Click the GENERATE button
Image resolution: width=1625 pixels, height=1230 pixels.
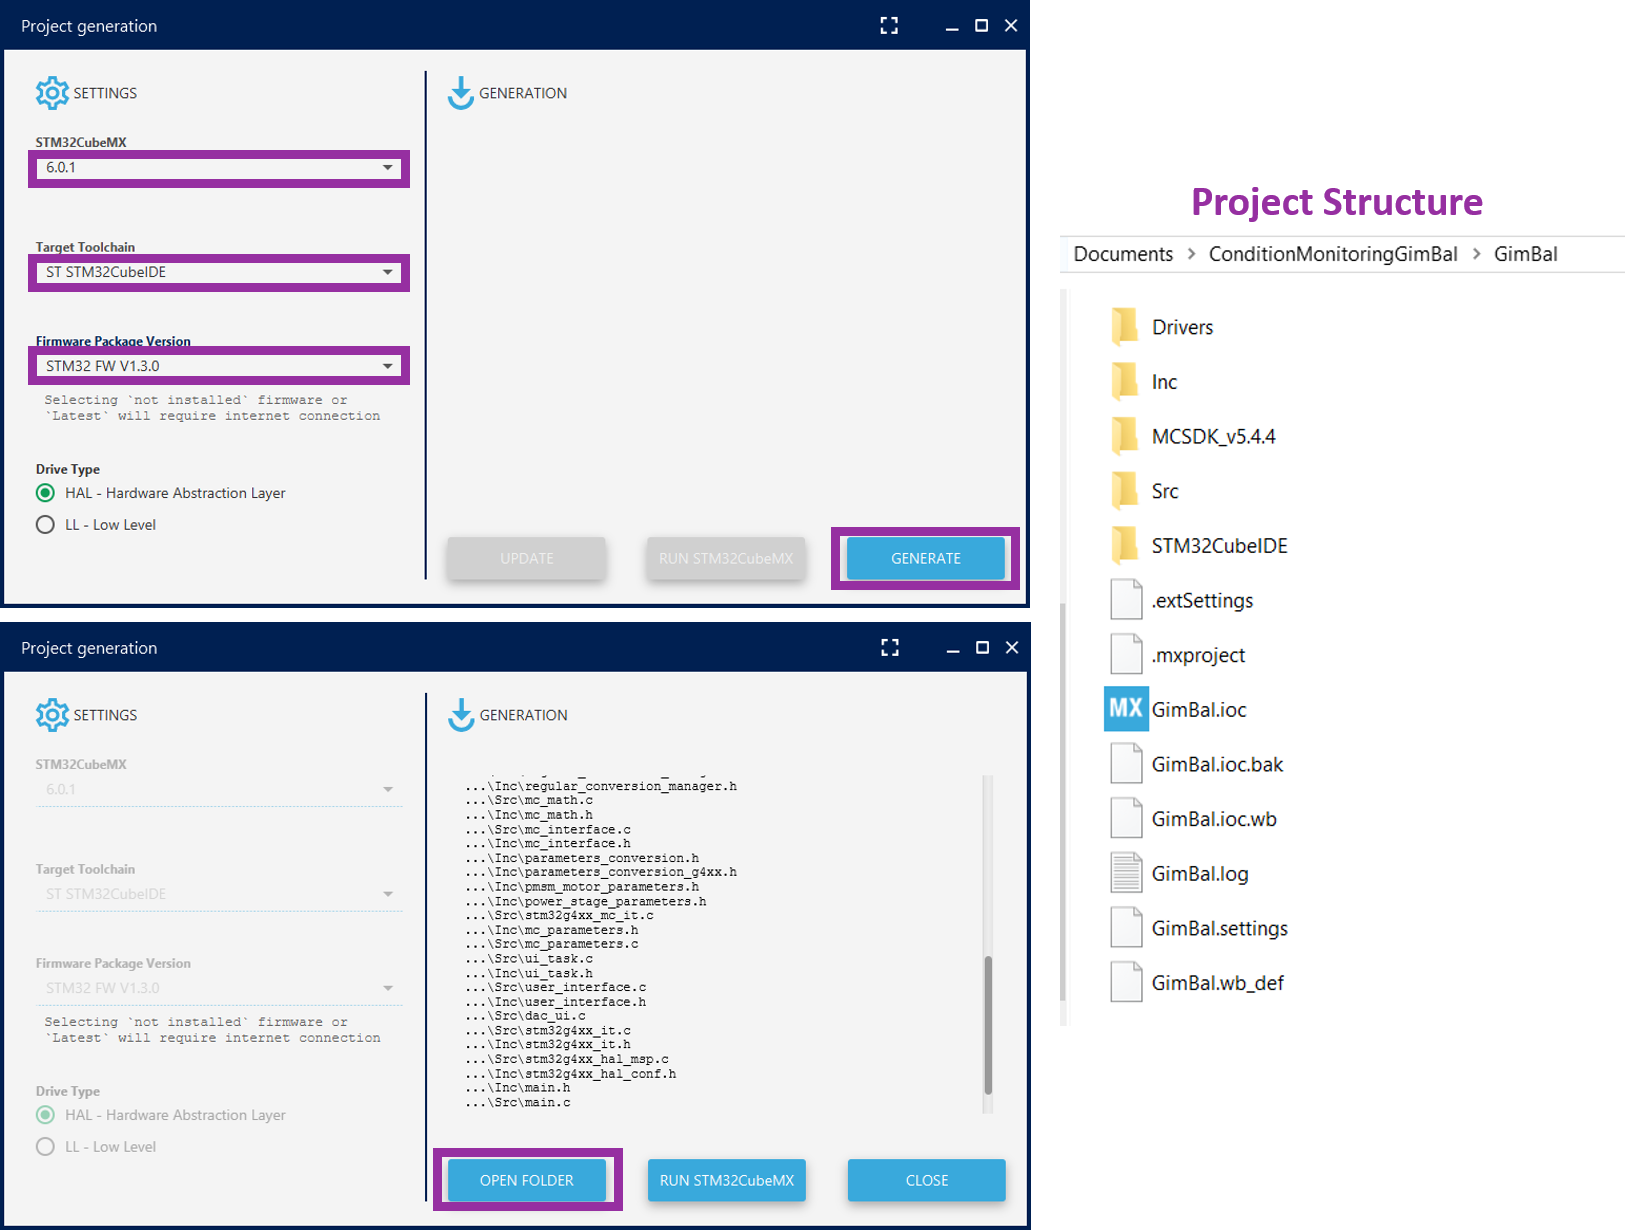click(926, 558)
